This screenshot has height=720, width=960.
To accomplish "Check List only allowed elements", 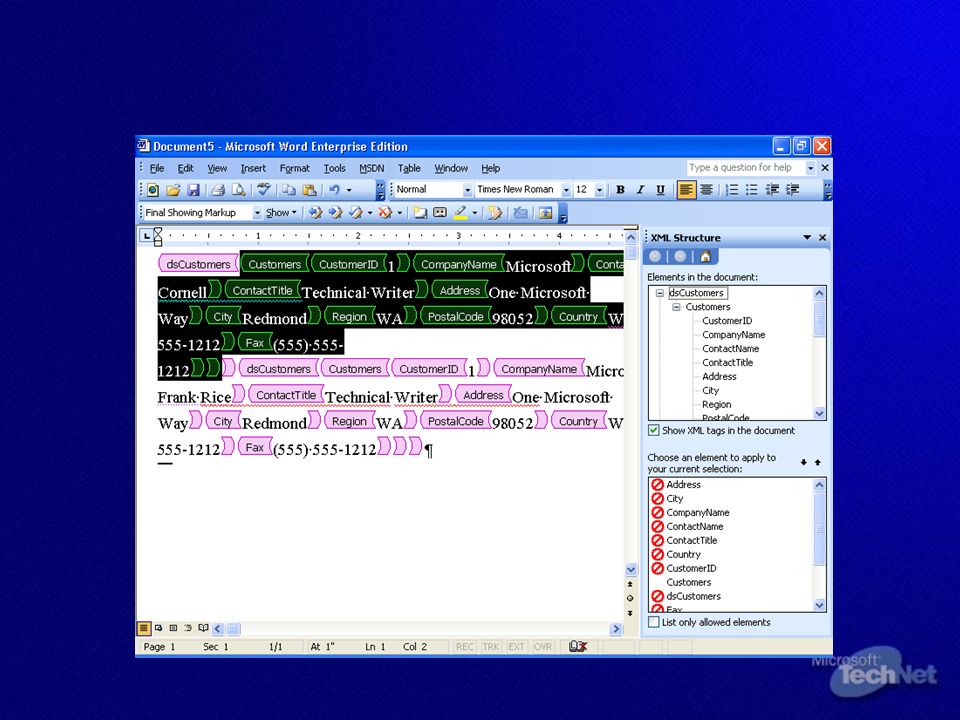I will click(x=654, y=622).
